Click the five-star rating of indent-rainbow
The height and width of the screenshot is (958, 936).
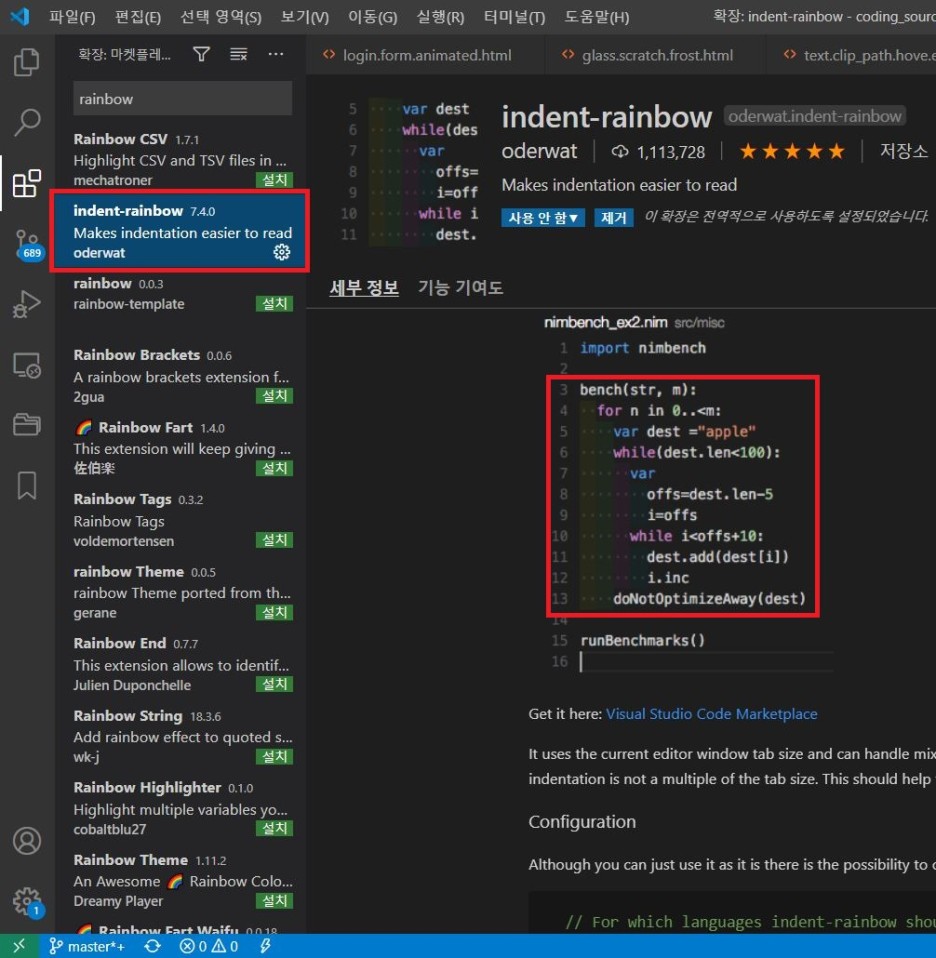click(792, 151)
